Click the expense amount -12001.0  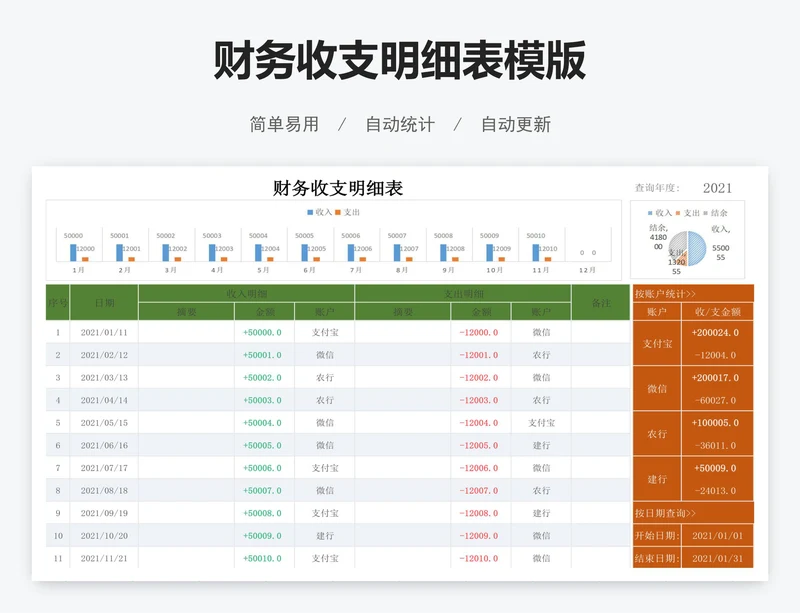click(x=479, y=355)
